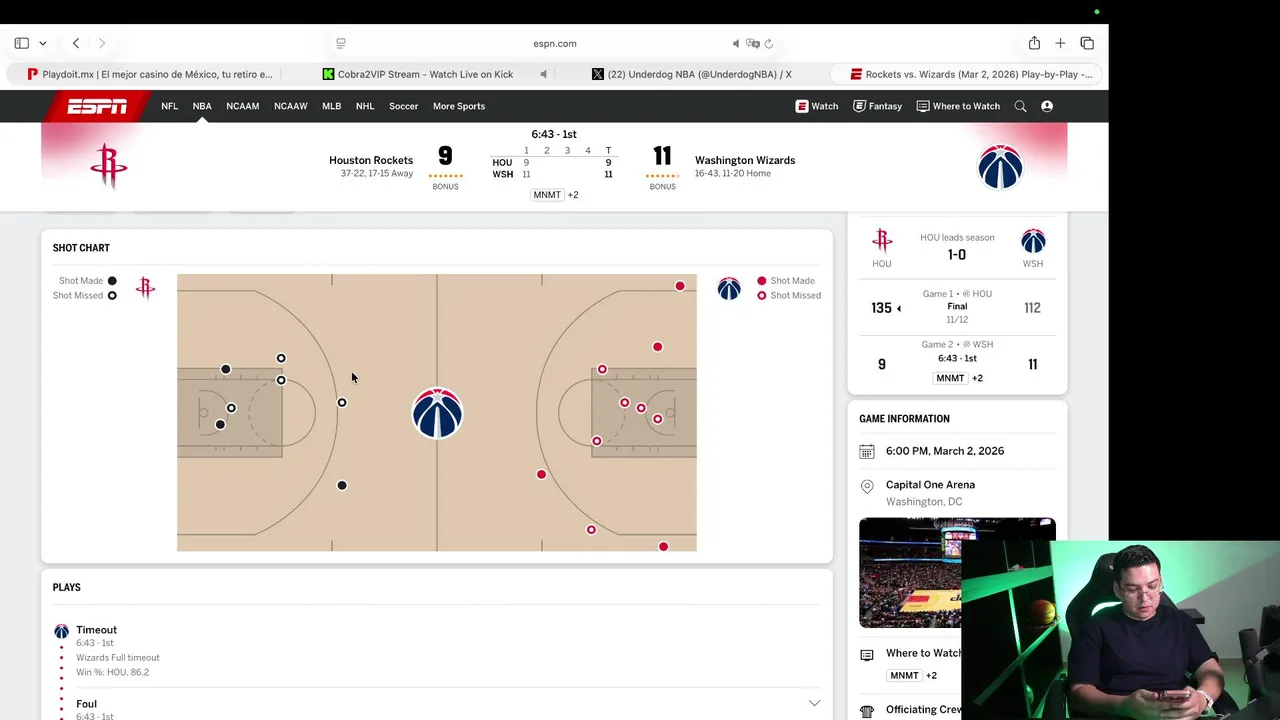Click the Capital One Arena text
This screenshot has width=1280, height=720.
tap(930, 485)
